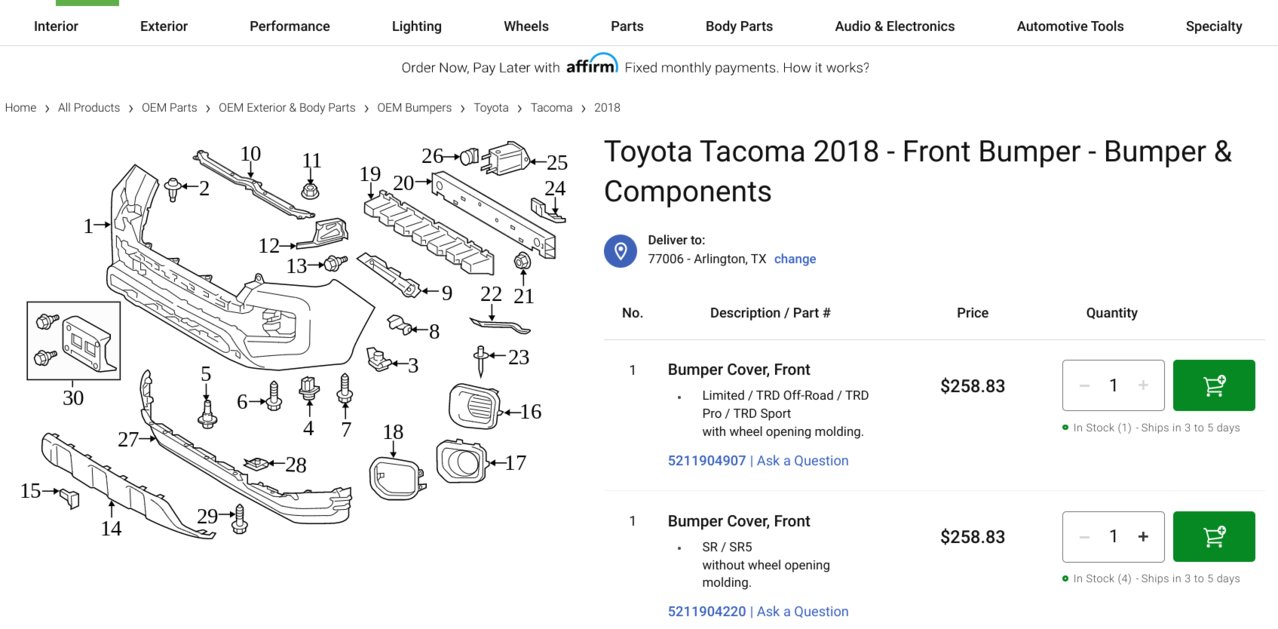
Task: Add Limited/TRD Bumper Cover to cart
Action: pos(1213,386)
